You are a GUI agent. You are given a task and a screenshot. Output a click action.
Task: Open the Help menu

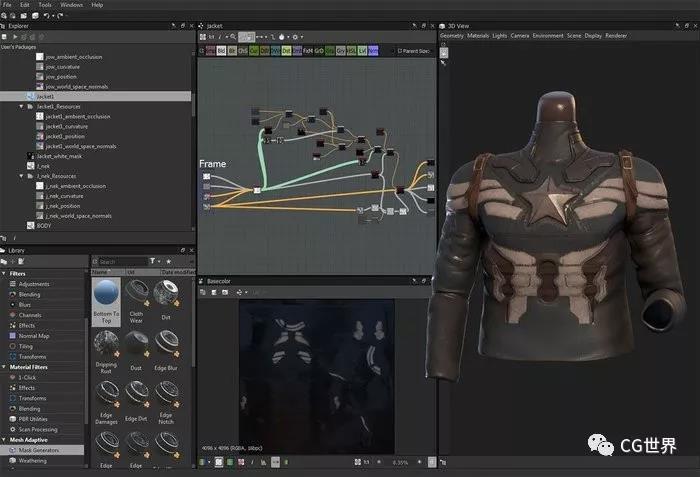coord(97,5)
